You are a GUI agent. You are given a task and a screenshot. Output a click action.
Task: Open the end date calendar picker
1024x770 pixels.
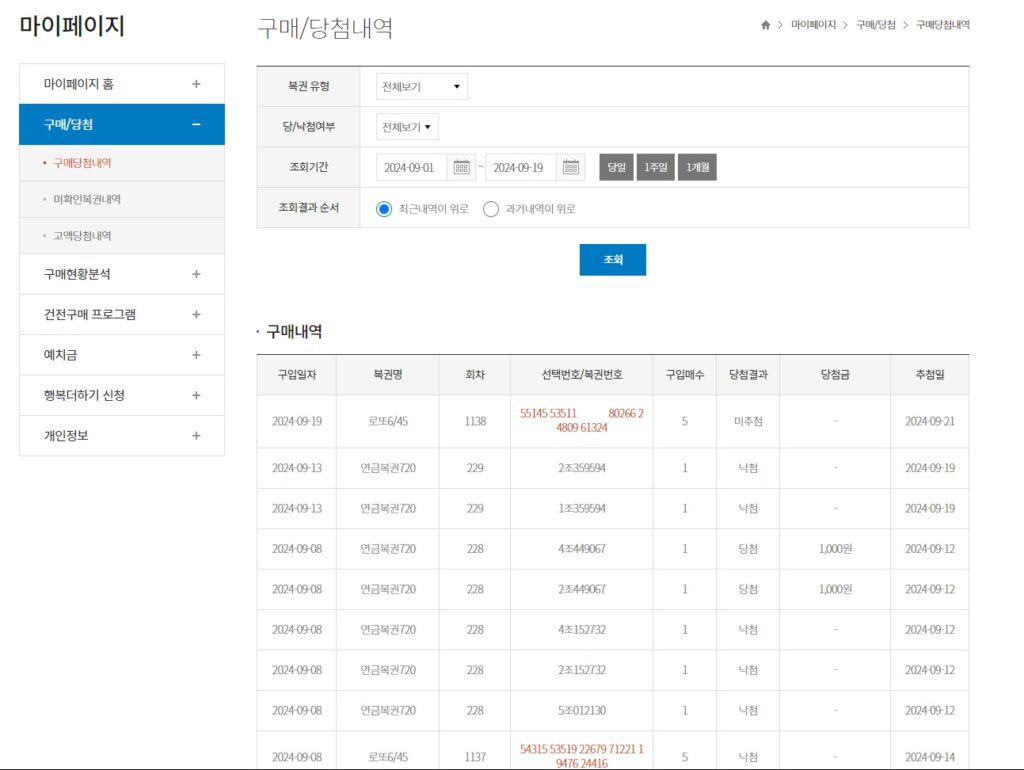[570, 167]
